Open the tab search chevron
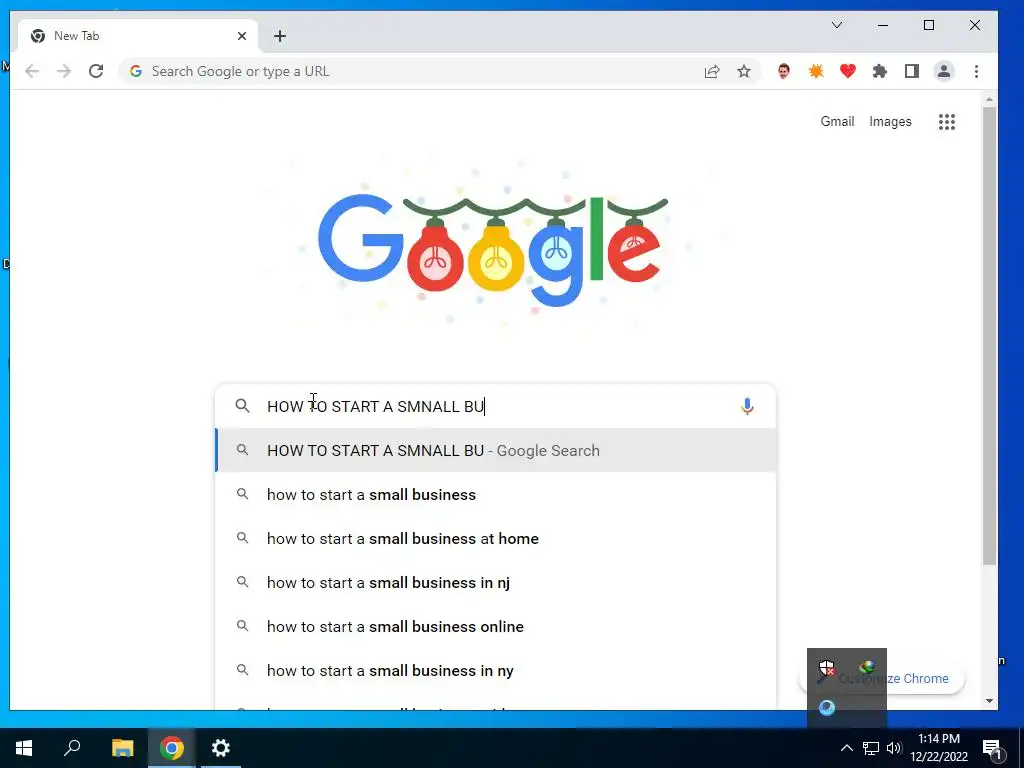 point(837,25)
